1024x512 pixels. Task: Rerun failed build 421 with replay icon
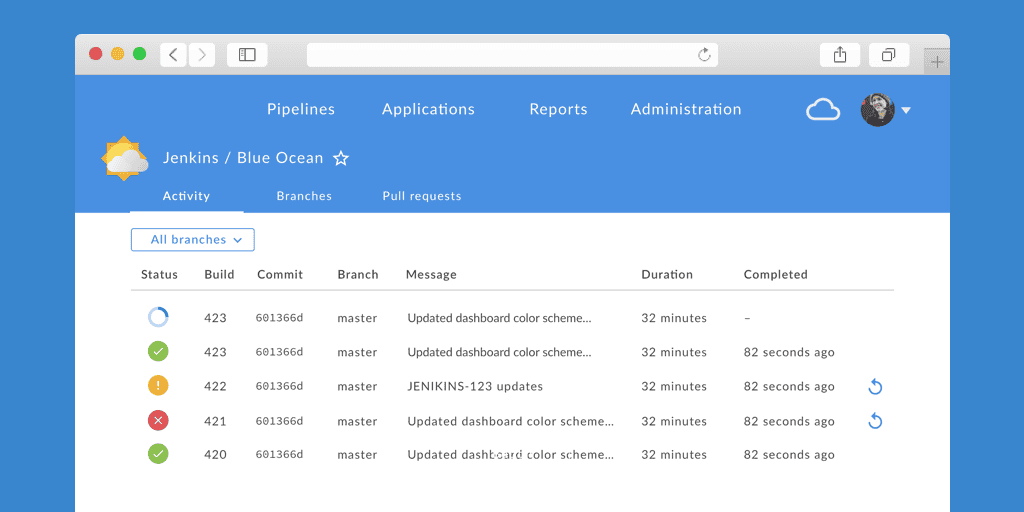[875, 421]
